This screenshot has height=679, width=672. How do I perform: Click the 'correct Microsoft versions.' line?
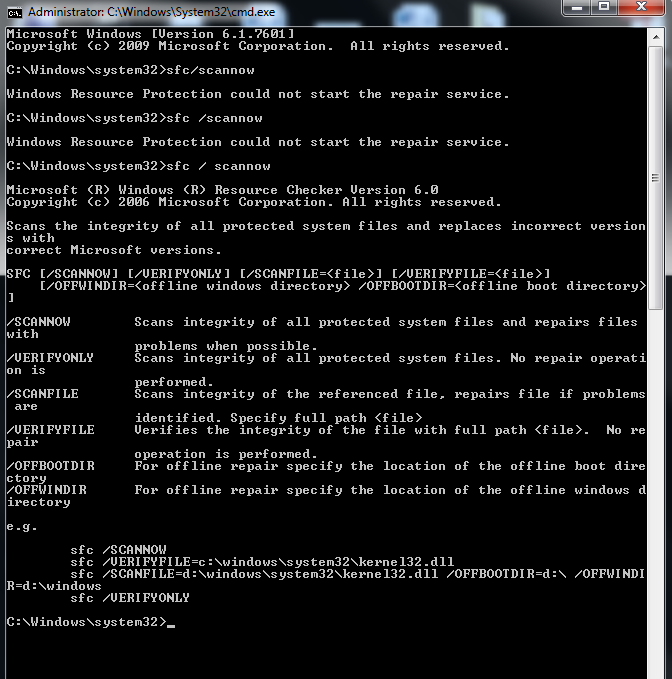pyautogui.click(x=114, y=250)
